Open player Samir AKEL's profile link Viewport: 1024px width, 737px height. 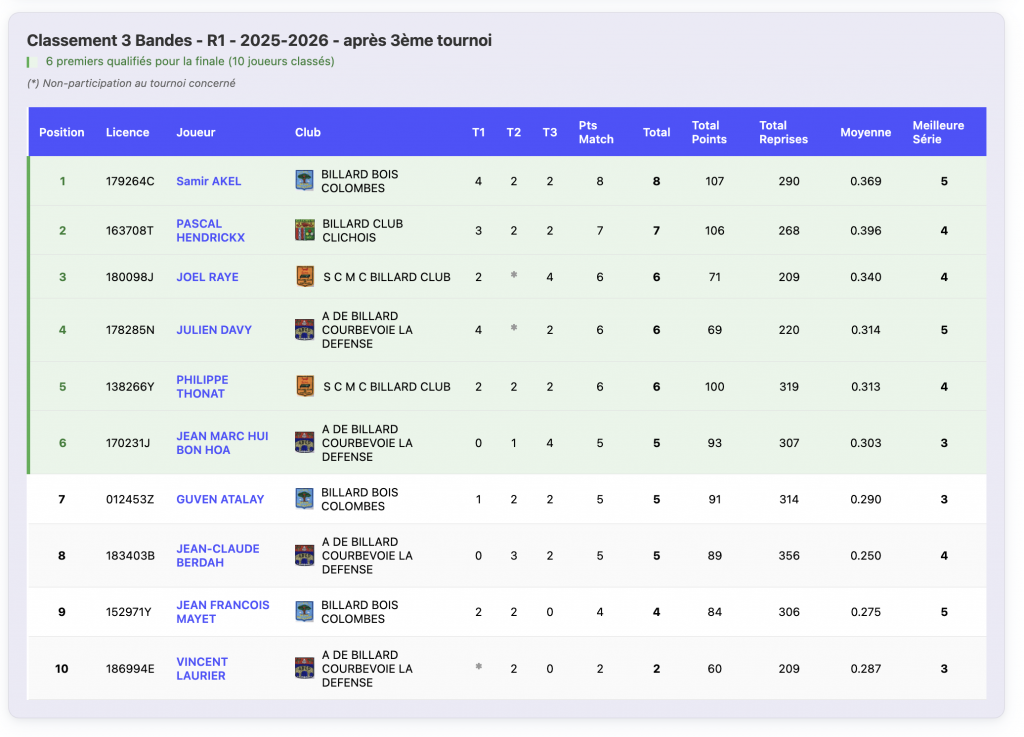208,181
